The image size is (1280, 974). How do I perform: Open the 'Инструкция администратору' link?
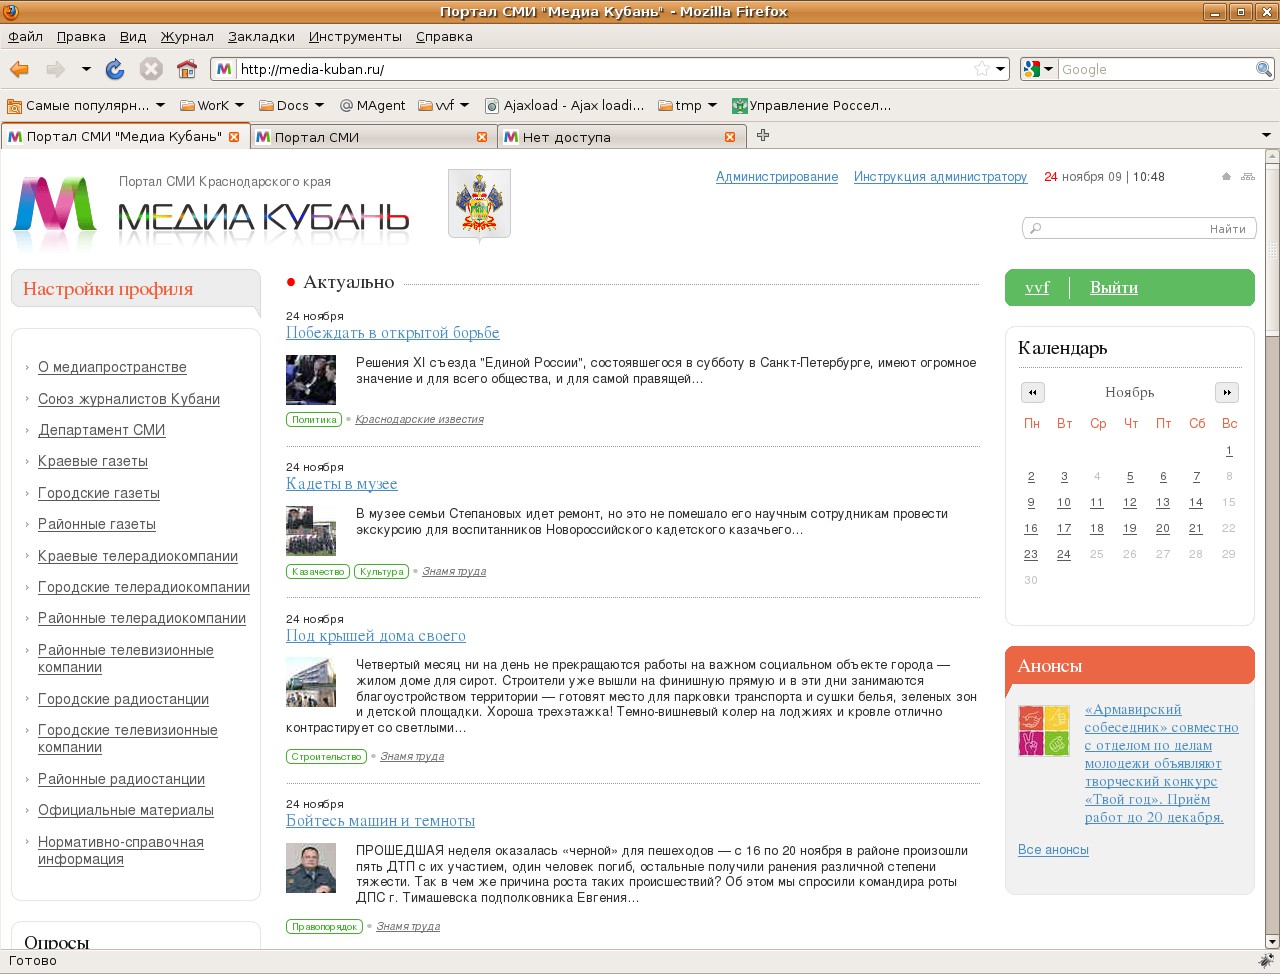pyautogui.click(x=940, y=177)
